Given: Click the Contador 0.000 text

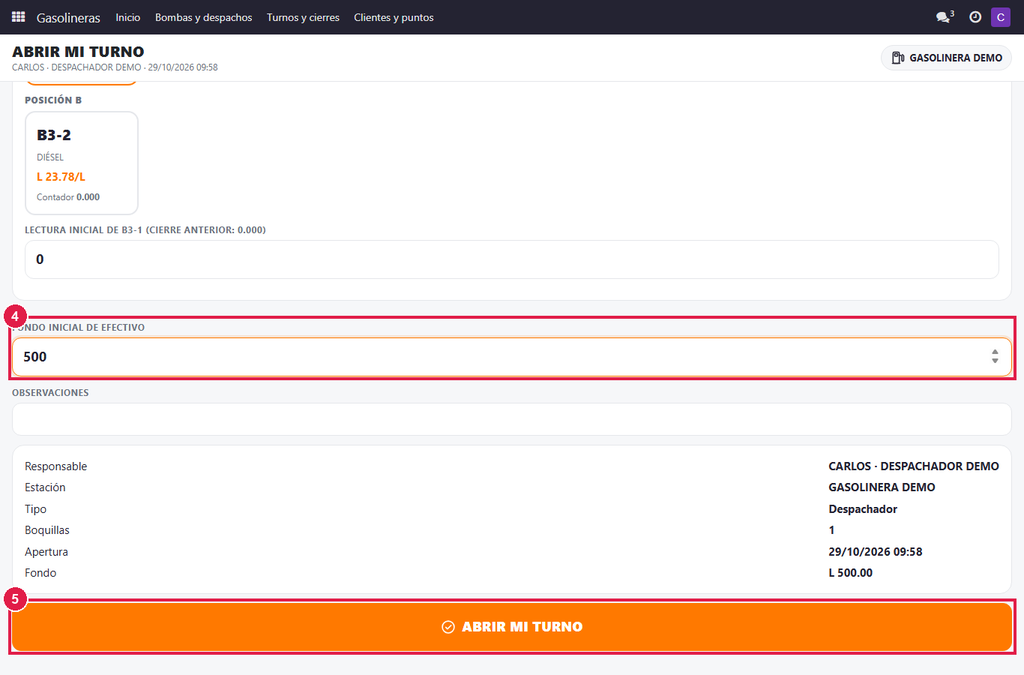Looking at the screenshot, I should [68, 197].
